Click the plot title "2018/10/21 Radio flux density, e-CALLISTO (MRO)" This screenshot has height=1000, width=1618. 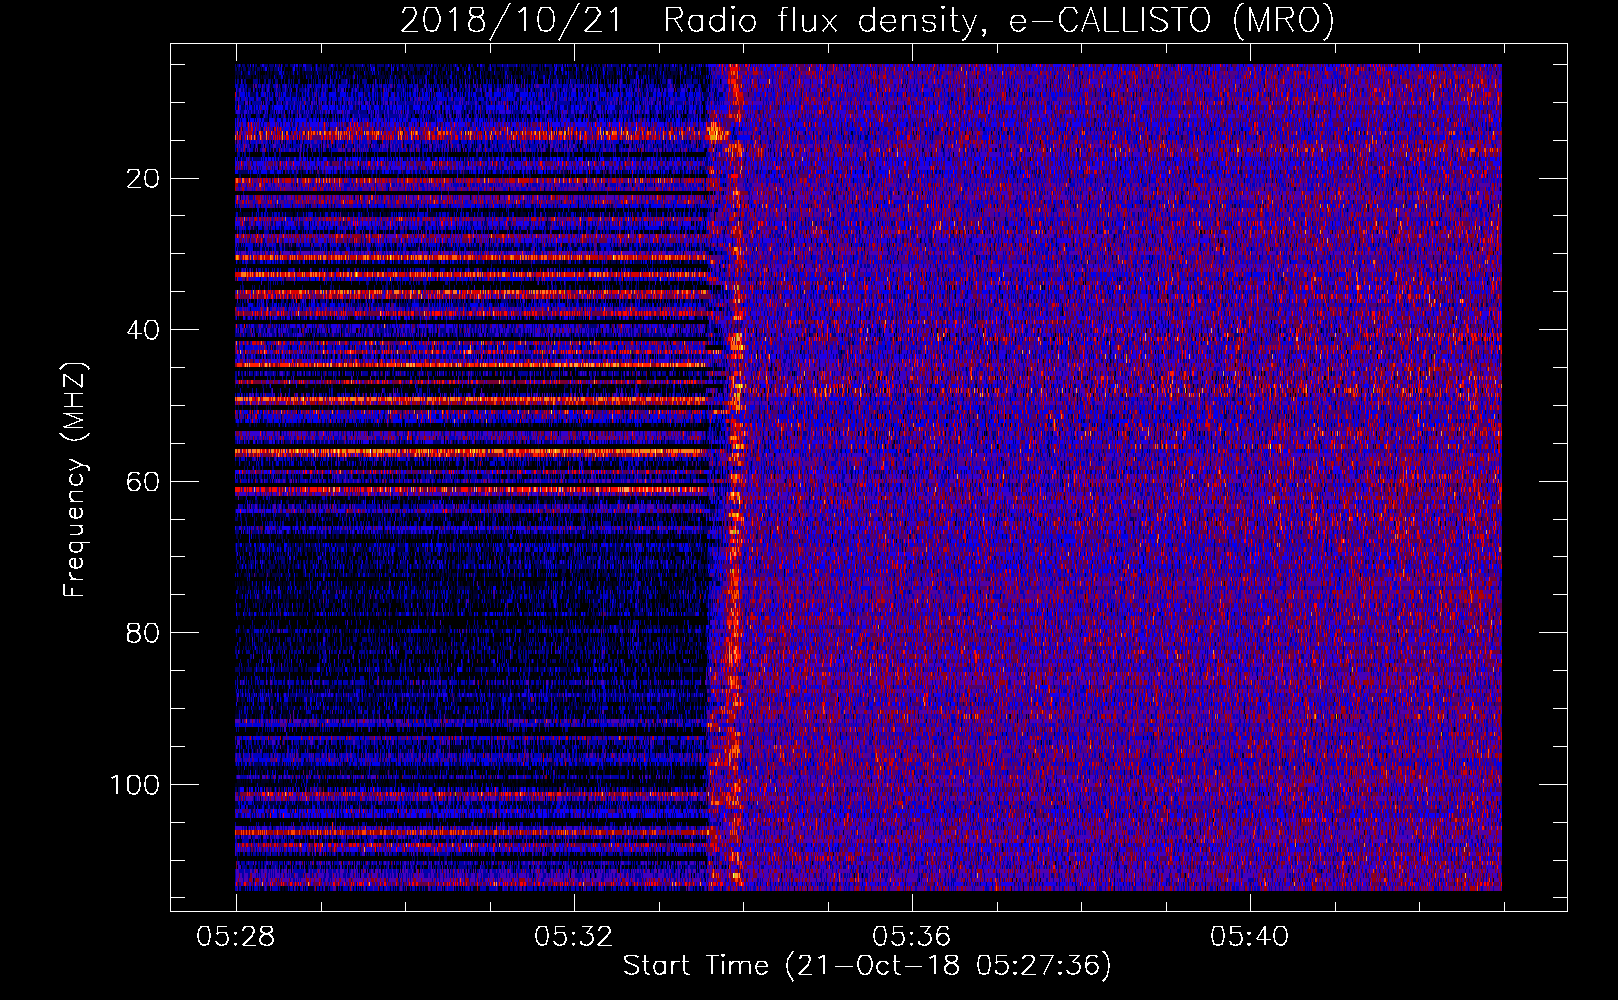point(867,21)
